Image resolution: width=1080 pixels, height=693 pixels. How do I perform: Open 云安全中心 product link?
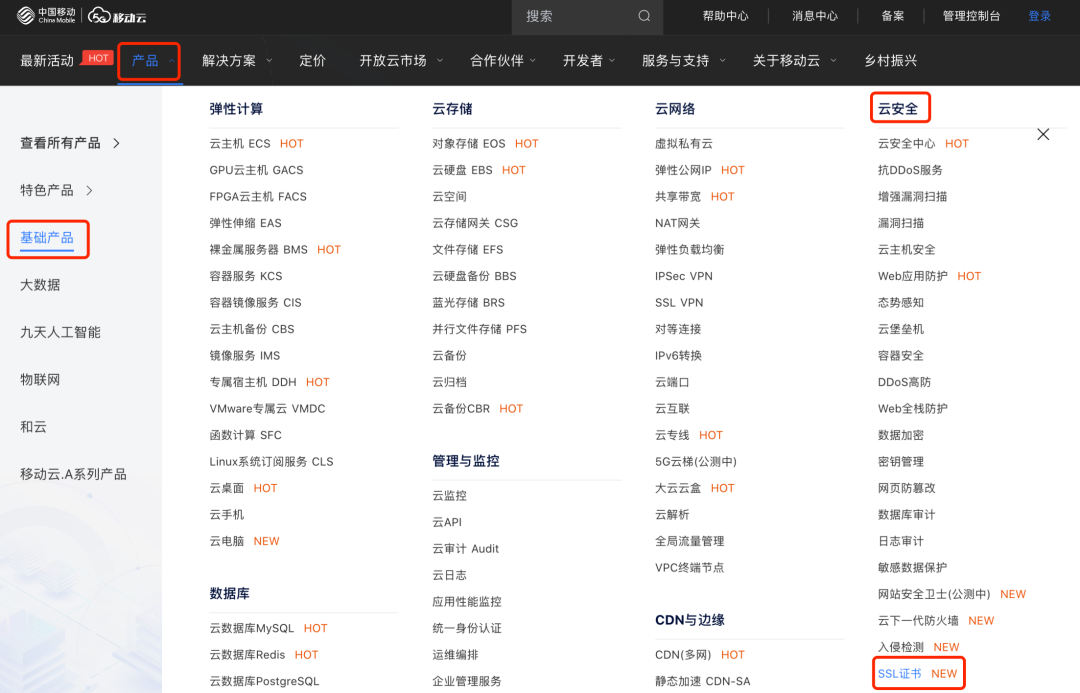(x=906, y=143)
